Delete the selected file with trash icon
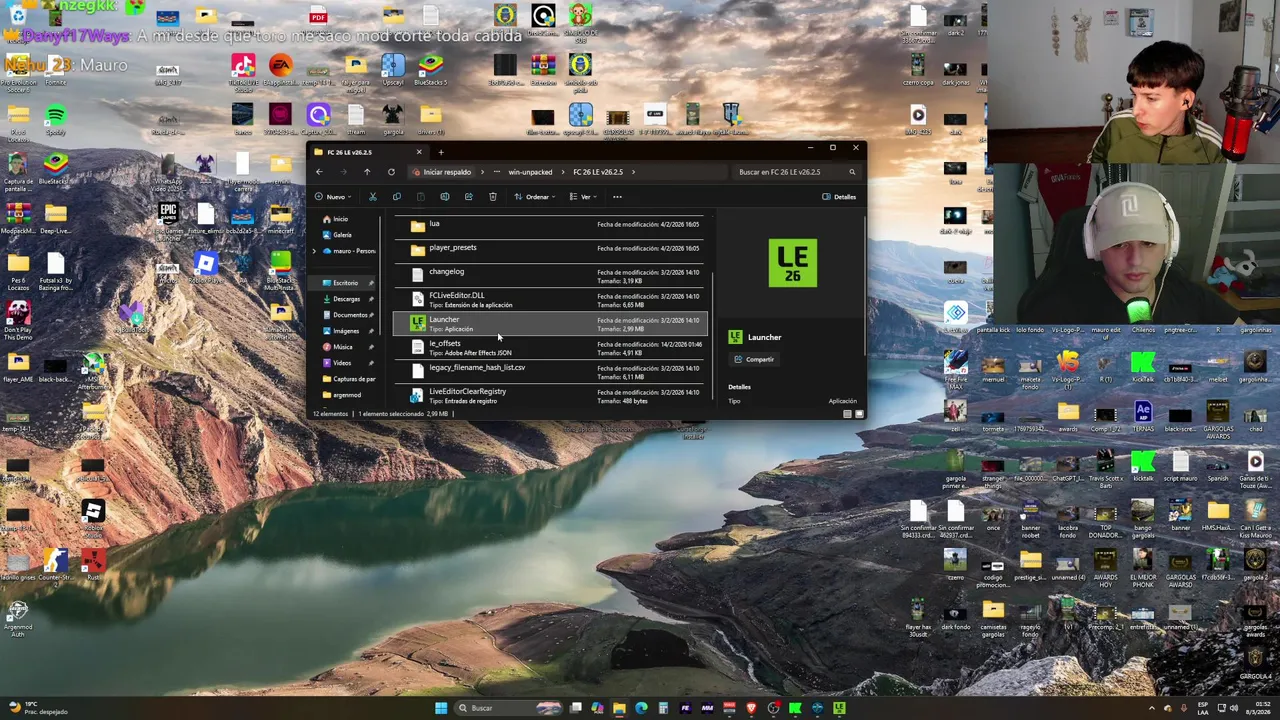Viewport: 1280px width, 720px height. tap(492, 197)
